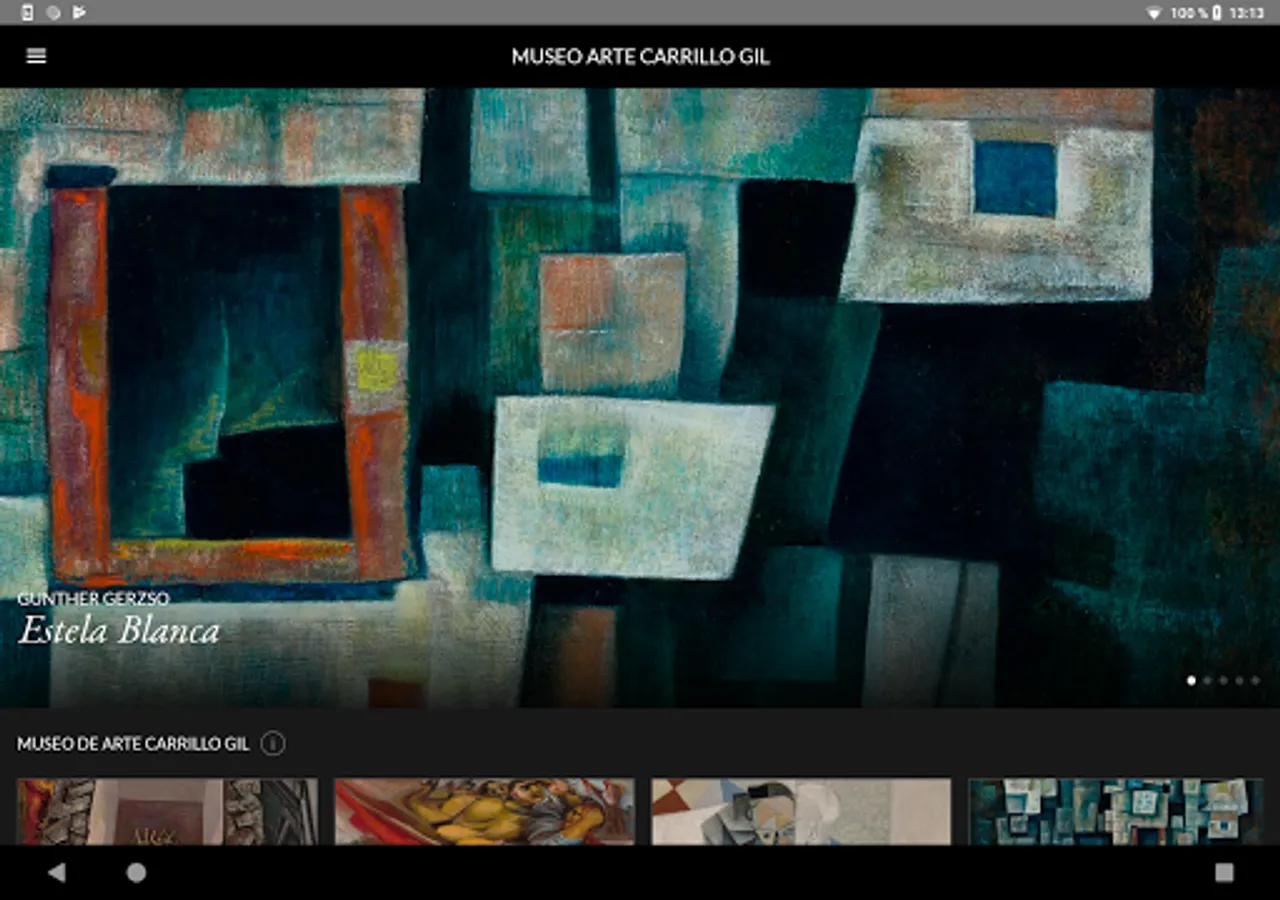The width and height of the screenshot is (1280, 900).
Task: Tap the GUNTHER GERZSO artist name
Action: (93, 599)
